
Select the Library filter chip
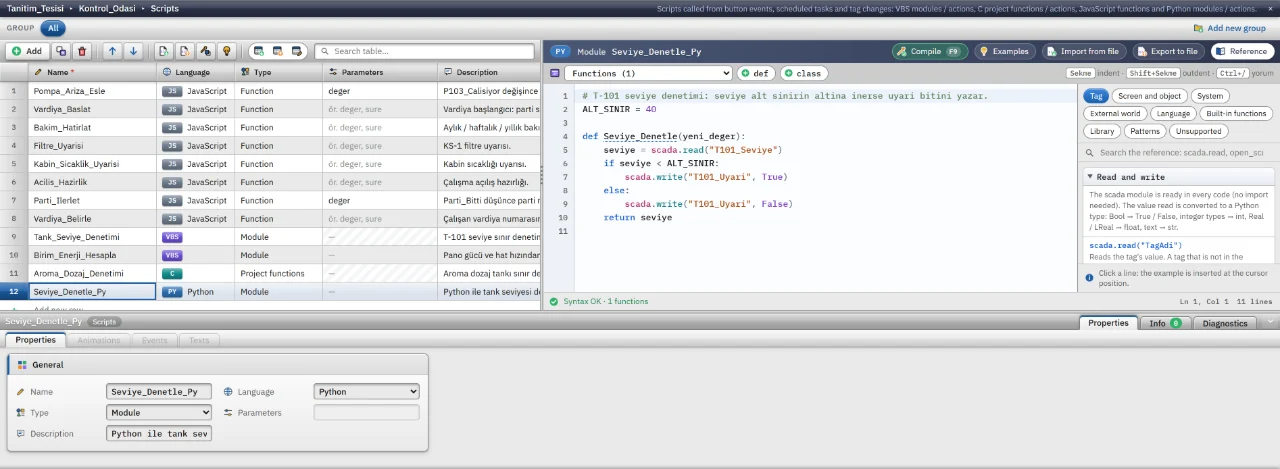pos(1102,131)
